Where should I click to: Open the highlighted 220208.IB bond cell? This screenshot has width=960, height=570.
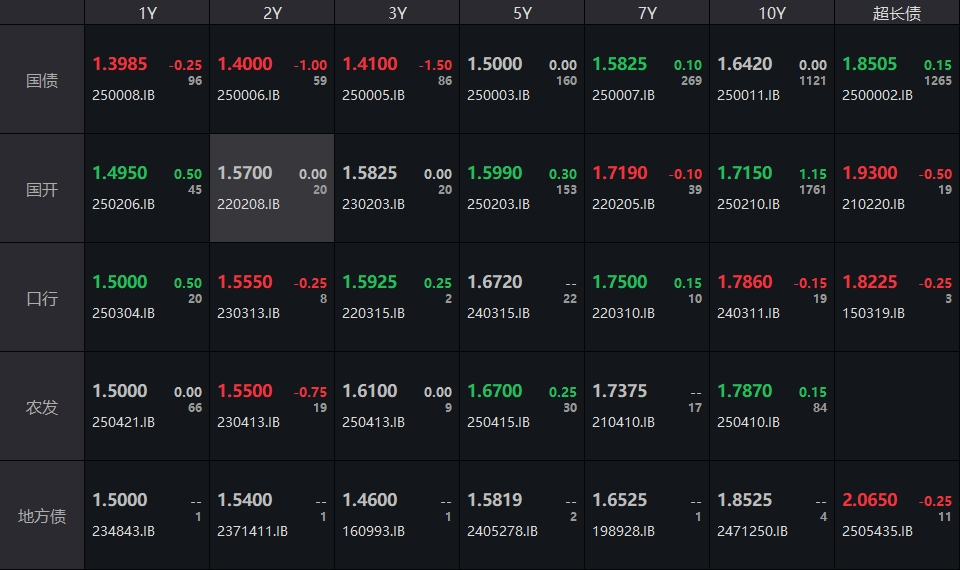coord(271,188)
